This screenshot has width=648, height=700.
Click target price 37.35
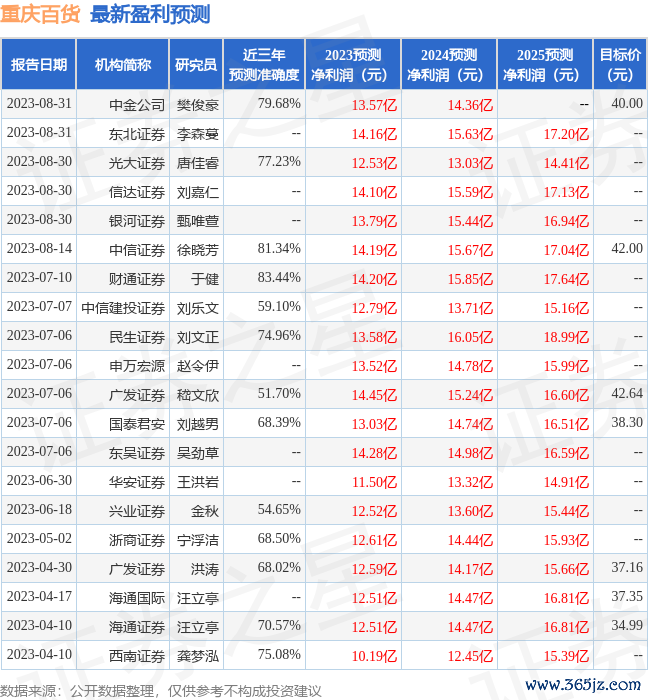click(627, 597)
